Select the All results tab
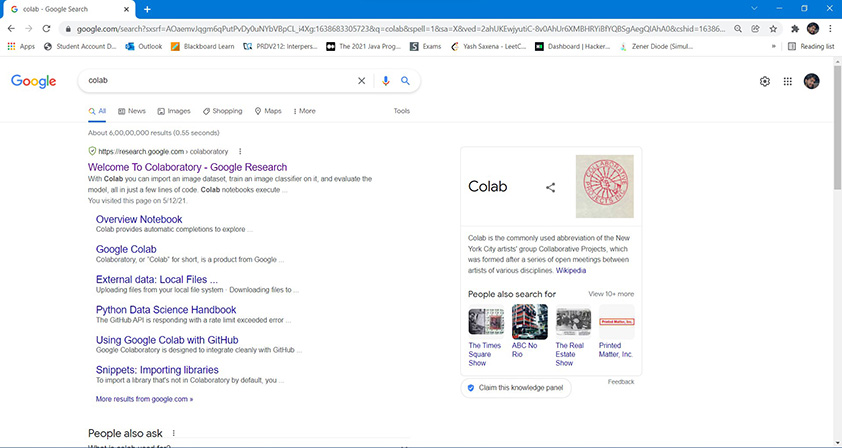Screen dimensions: 842x448 97,111
